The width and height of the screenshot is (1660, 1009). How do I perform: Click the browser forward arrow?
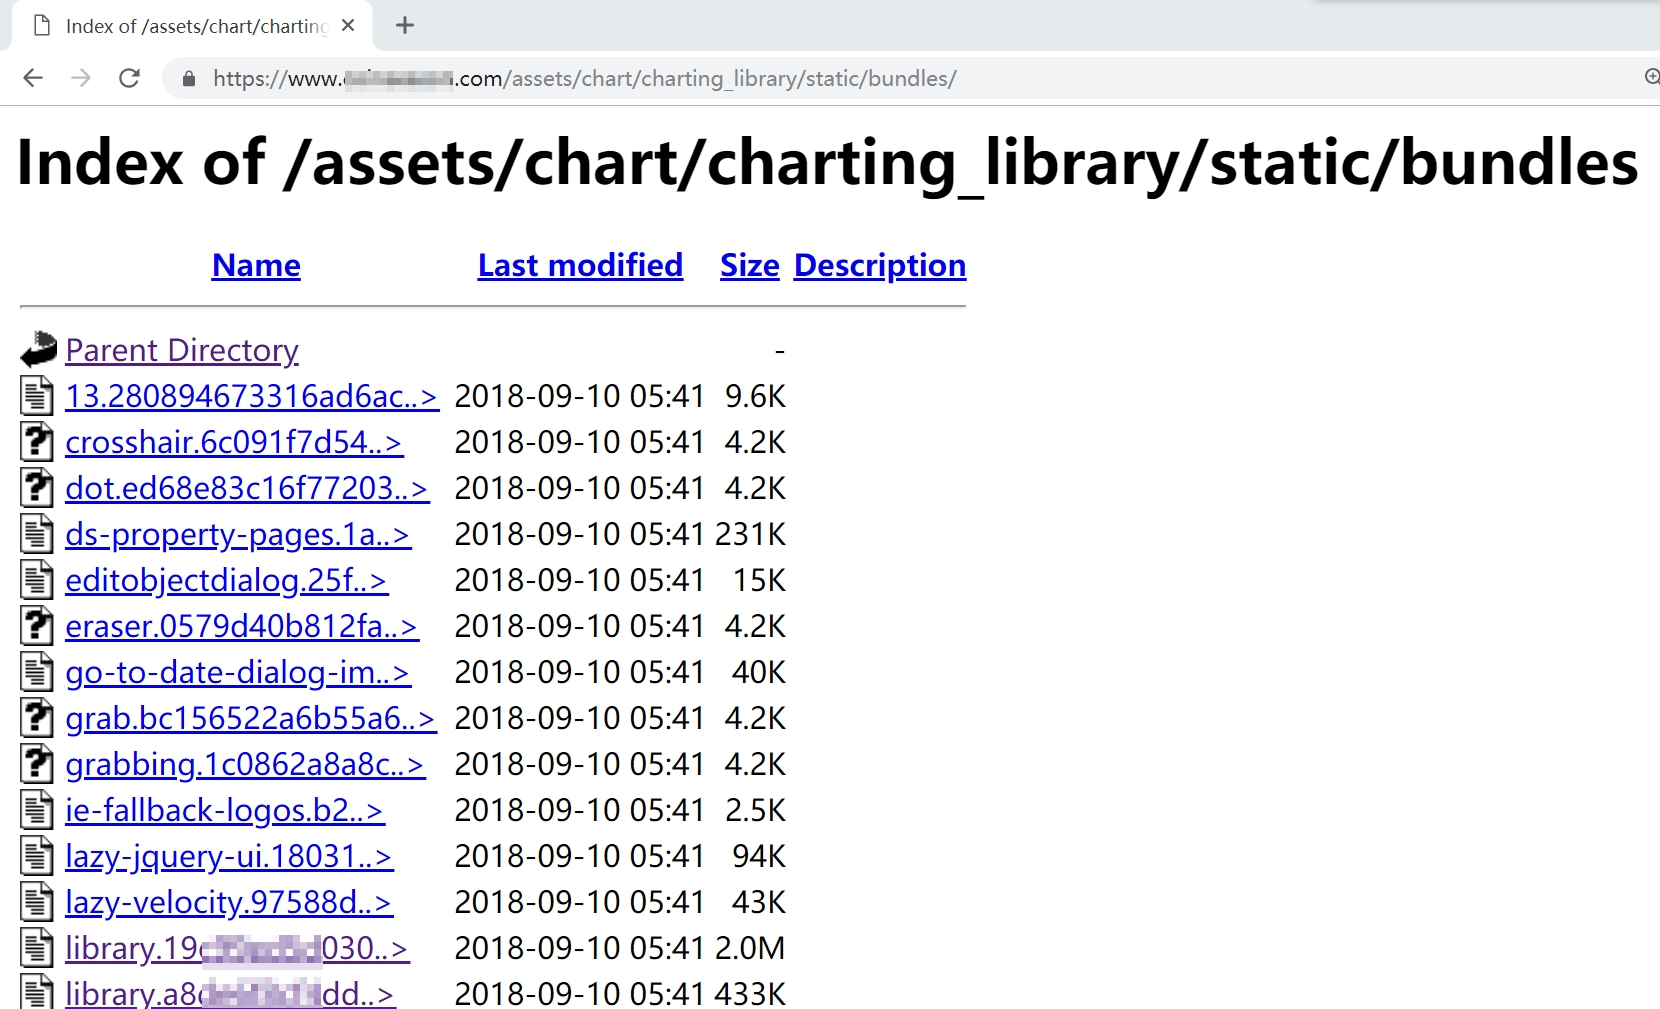tap(81, 78)
